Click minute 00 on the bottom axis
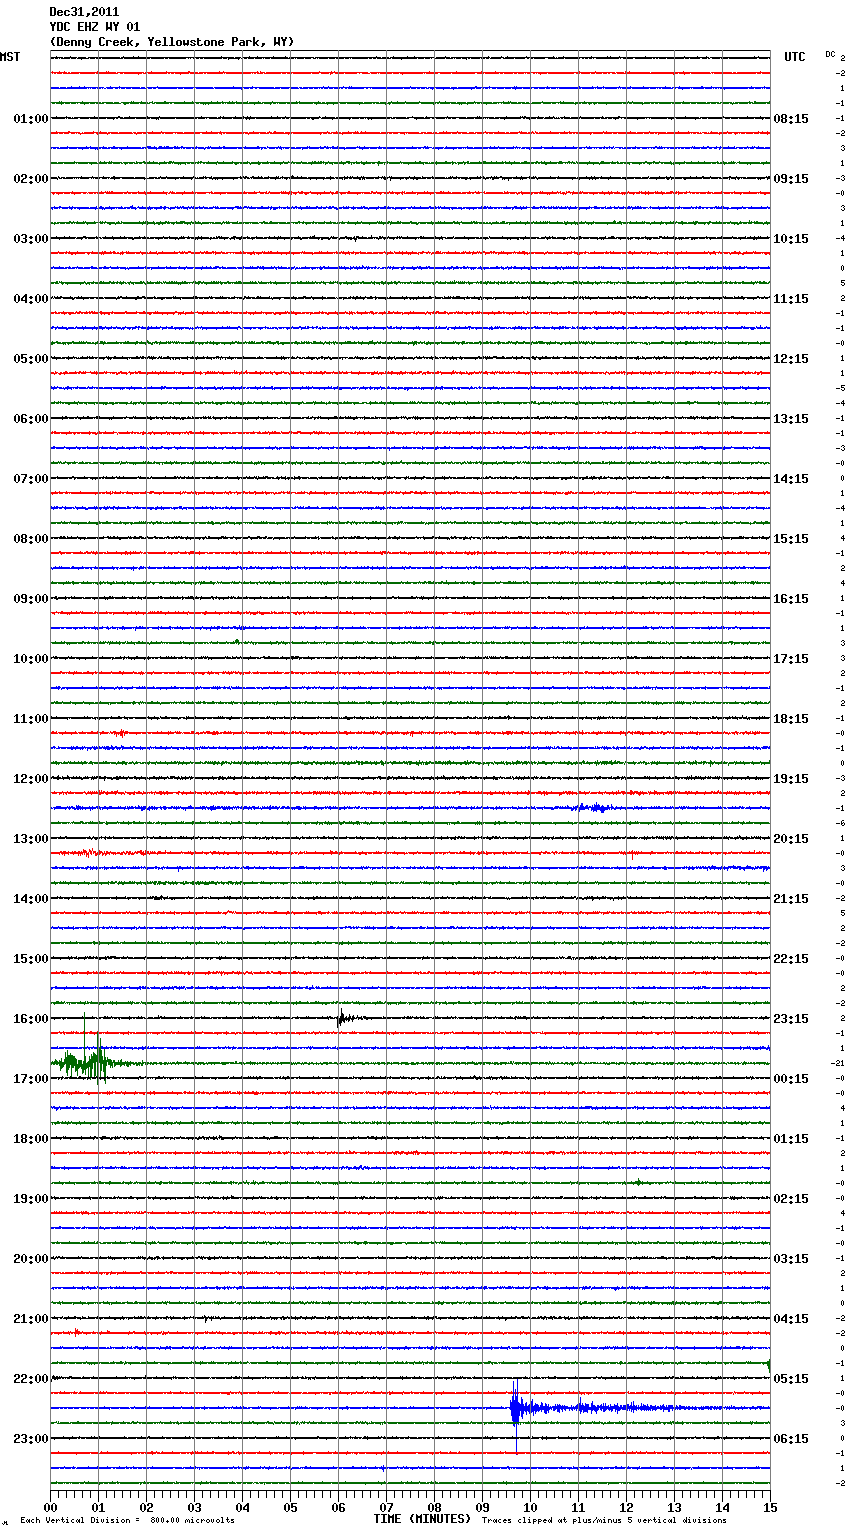This screenshot has width=850, height=1534. coord(51,1507)
